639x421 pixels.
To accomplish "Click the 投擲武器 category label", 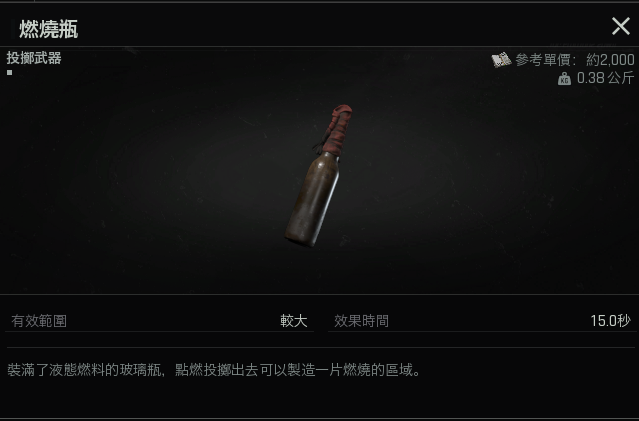I will point(34,58).
